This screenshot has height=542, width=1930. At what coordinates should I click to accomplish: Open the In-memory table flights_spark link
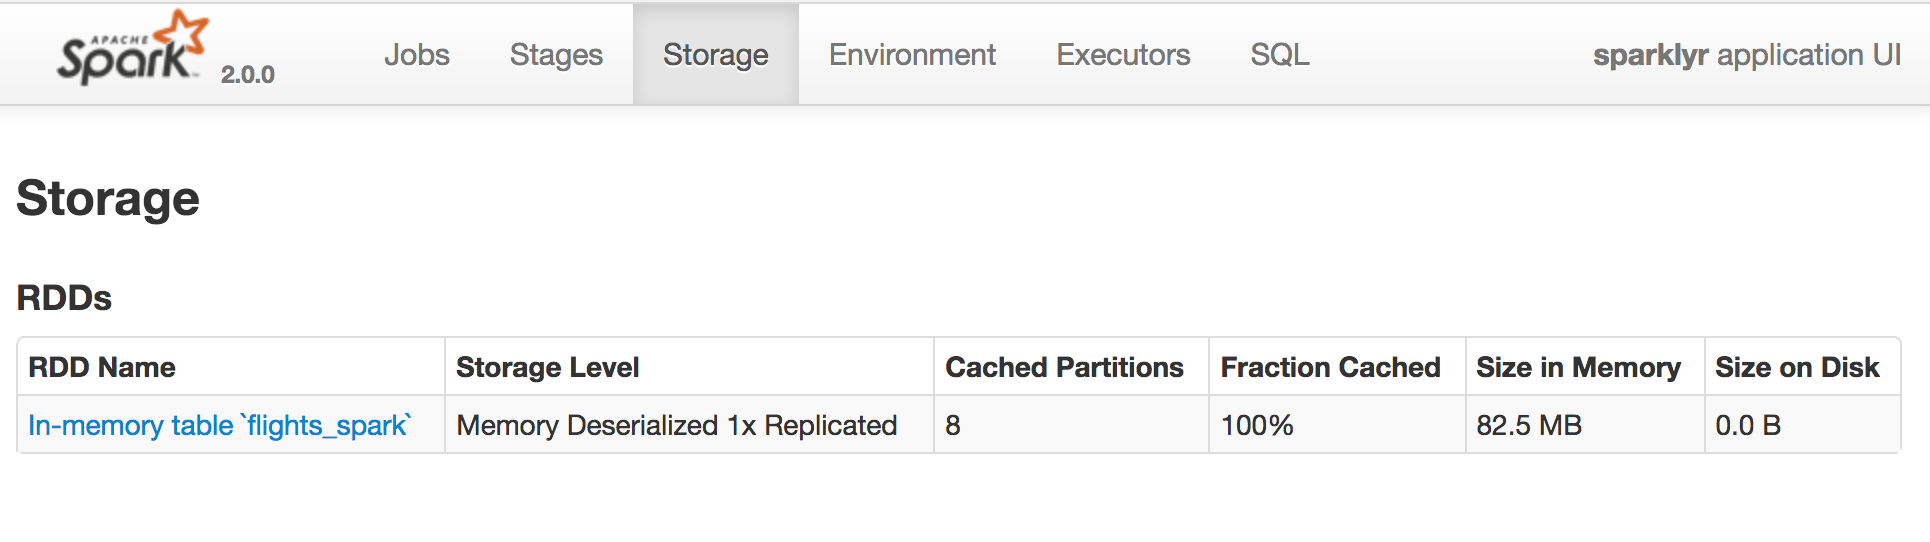[220, 426]
